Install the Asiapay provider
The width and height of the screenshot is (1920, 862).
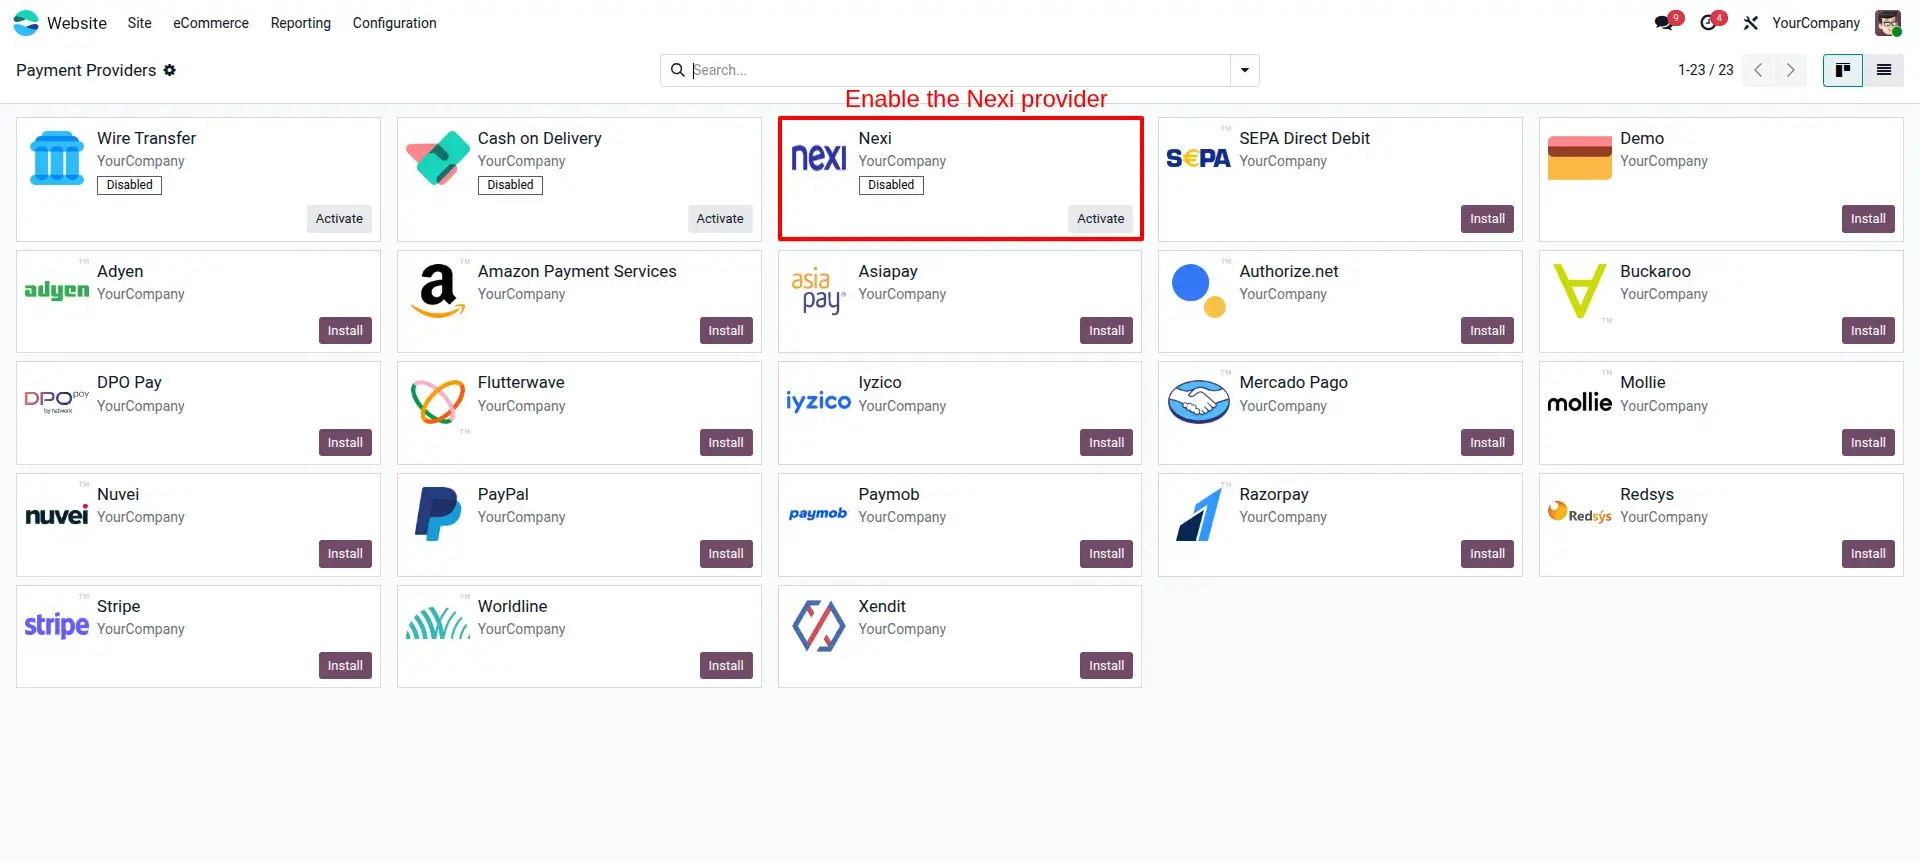click(1106, 331)
